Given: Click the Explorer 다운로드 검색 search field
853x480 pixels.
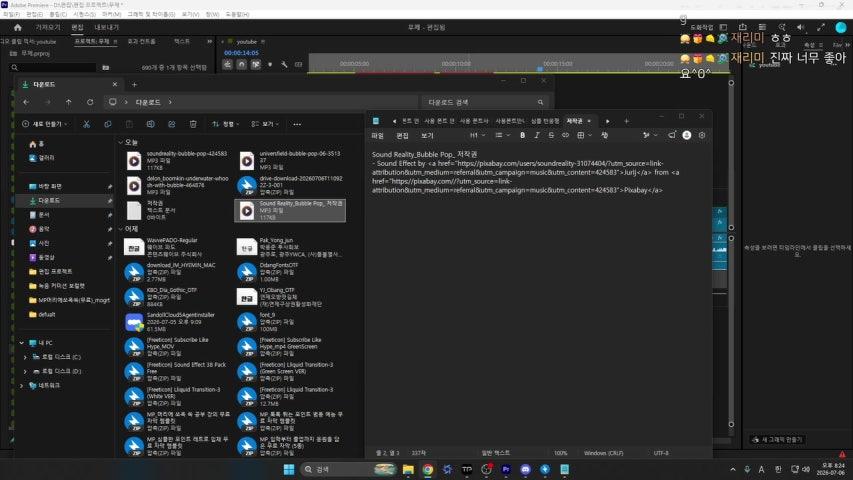Looking at the screenshot, I should click(483, 102).
